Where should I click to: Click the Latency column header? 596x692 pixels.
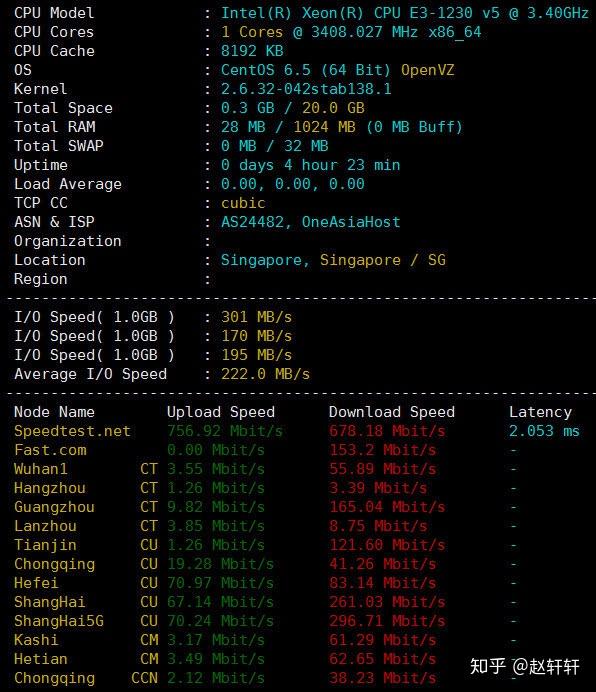pyautogui.click(x=540, y=412)
